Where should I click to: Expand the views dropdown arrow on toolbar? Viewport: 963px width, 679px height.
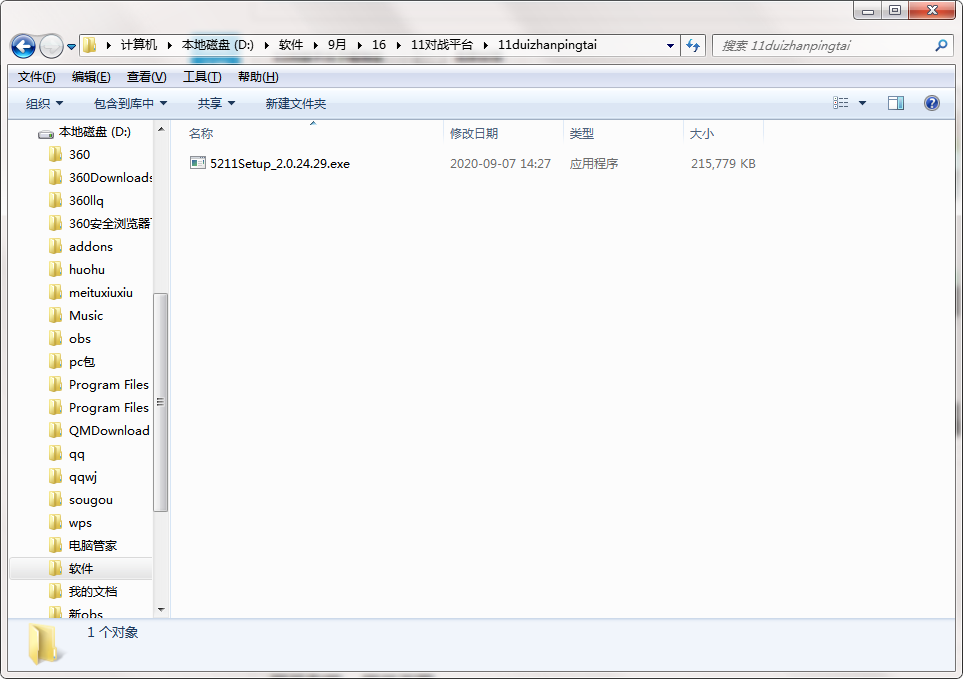[861, 103]
